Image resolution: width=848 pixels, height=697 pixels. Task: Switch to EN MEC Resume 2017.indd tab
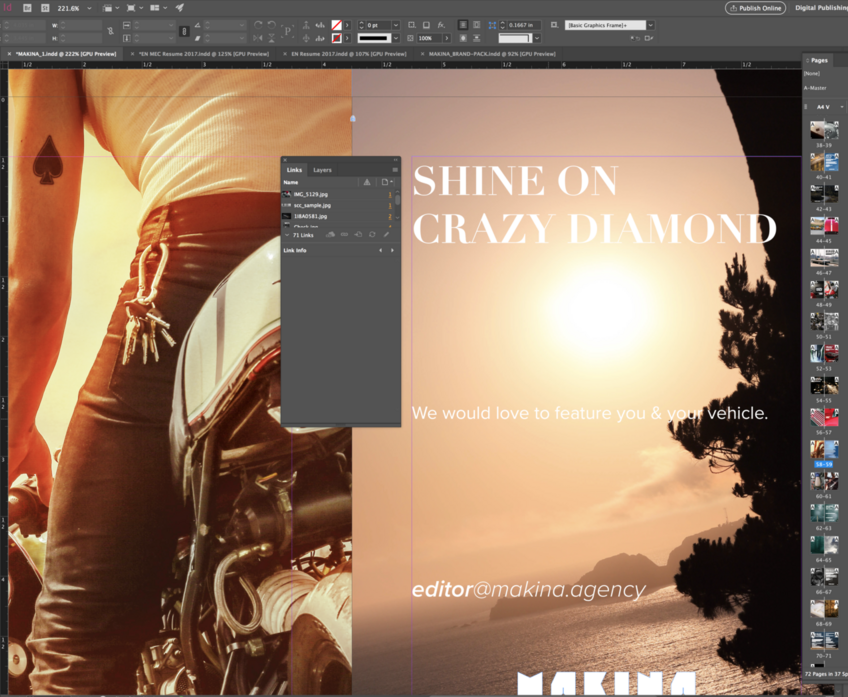(x=203, y=54)
